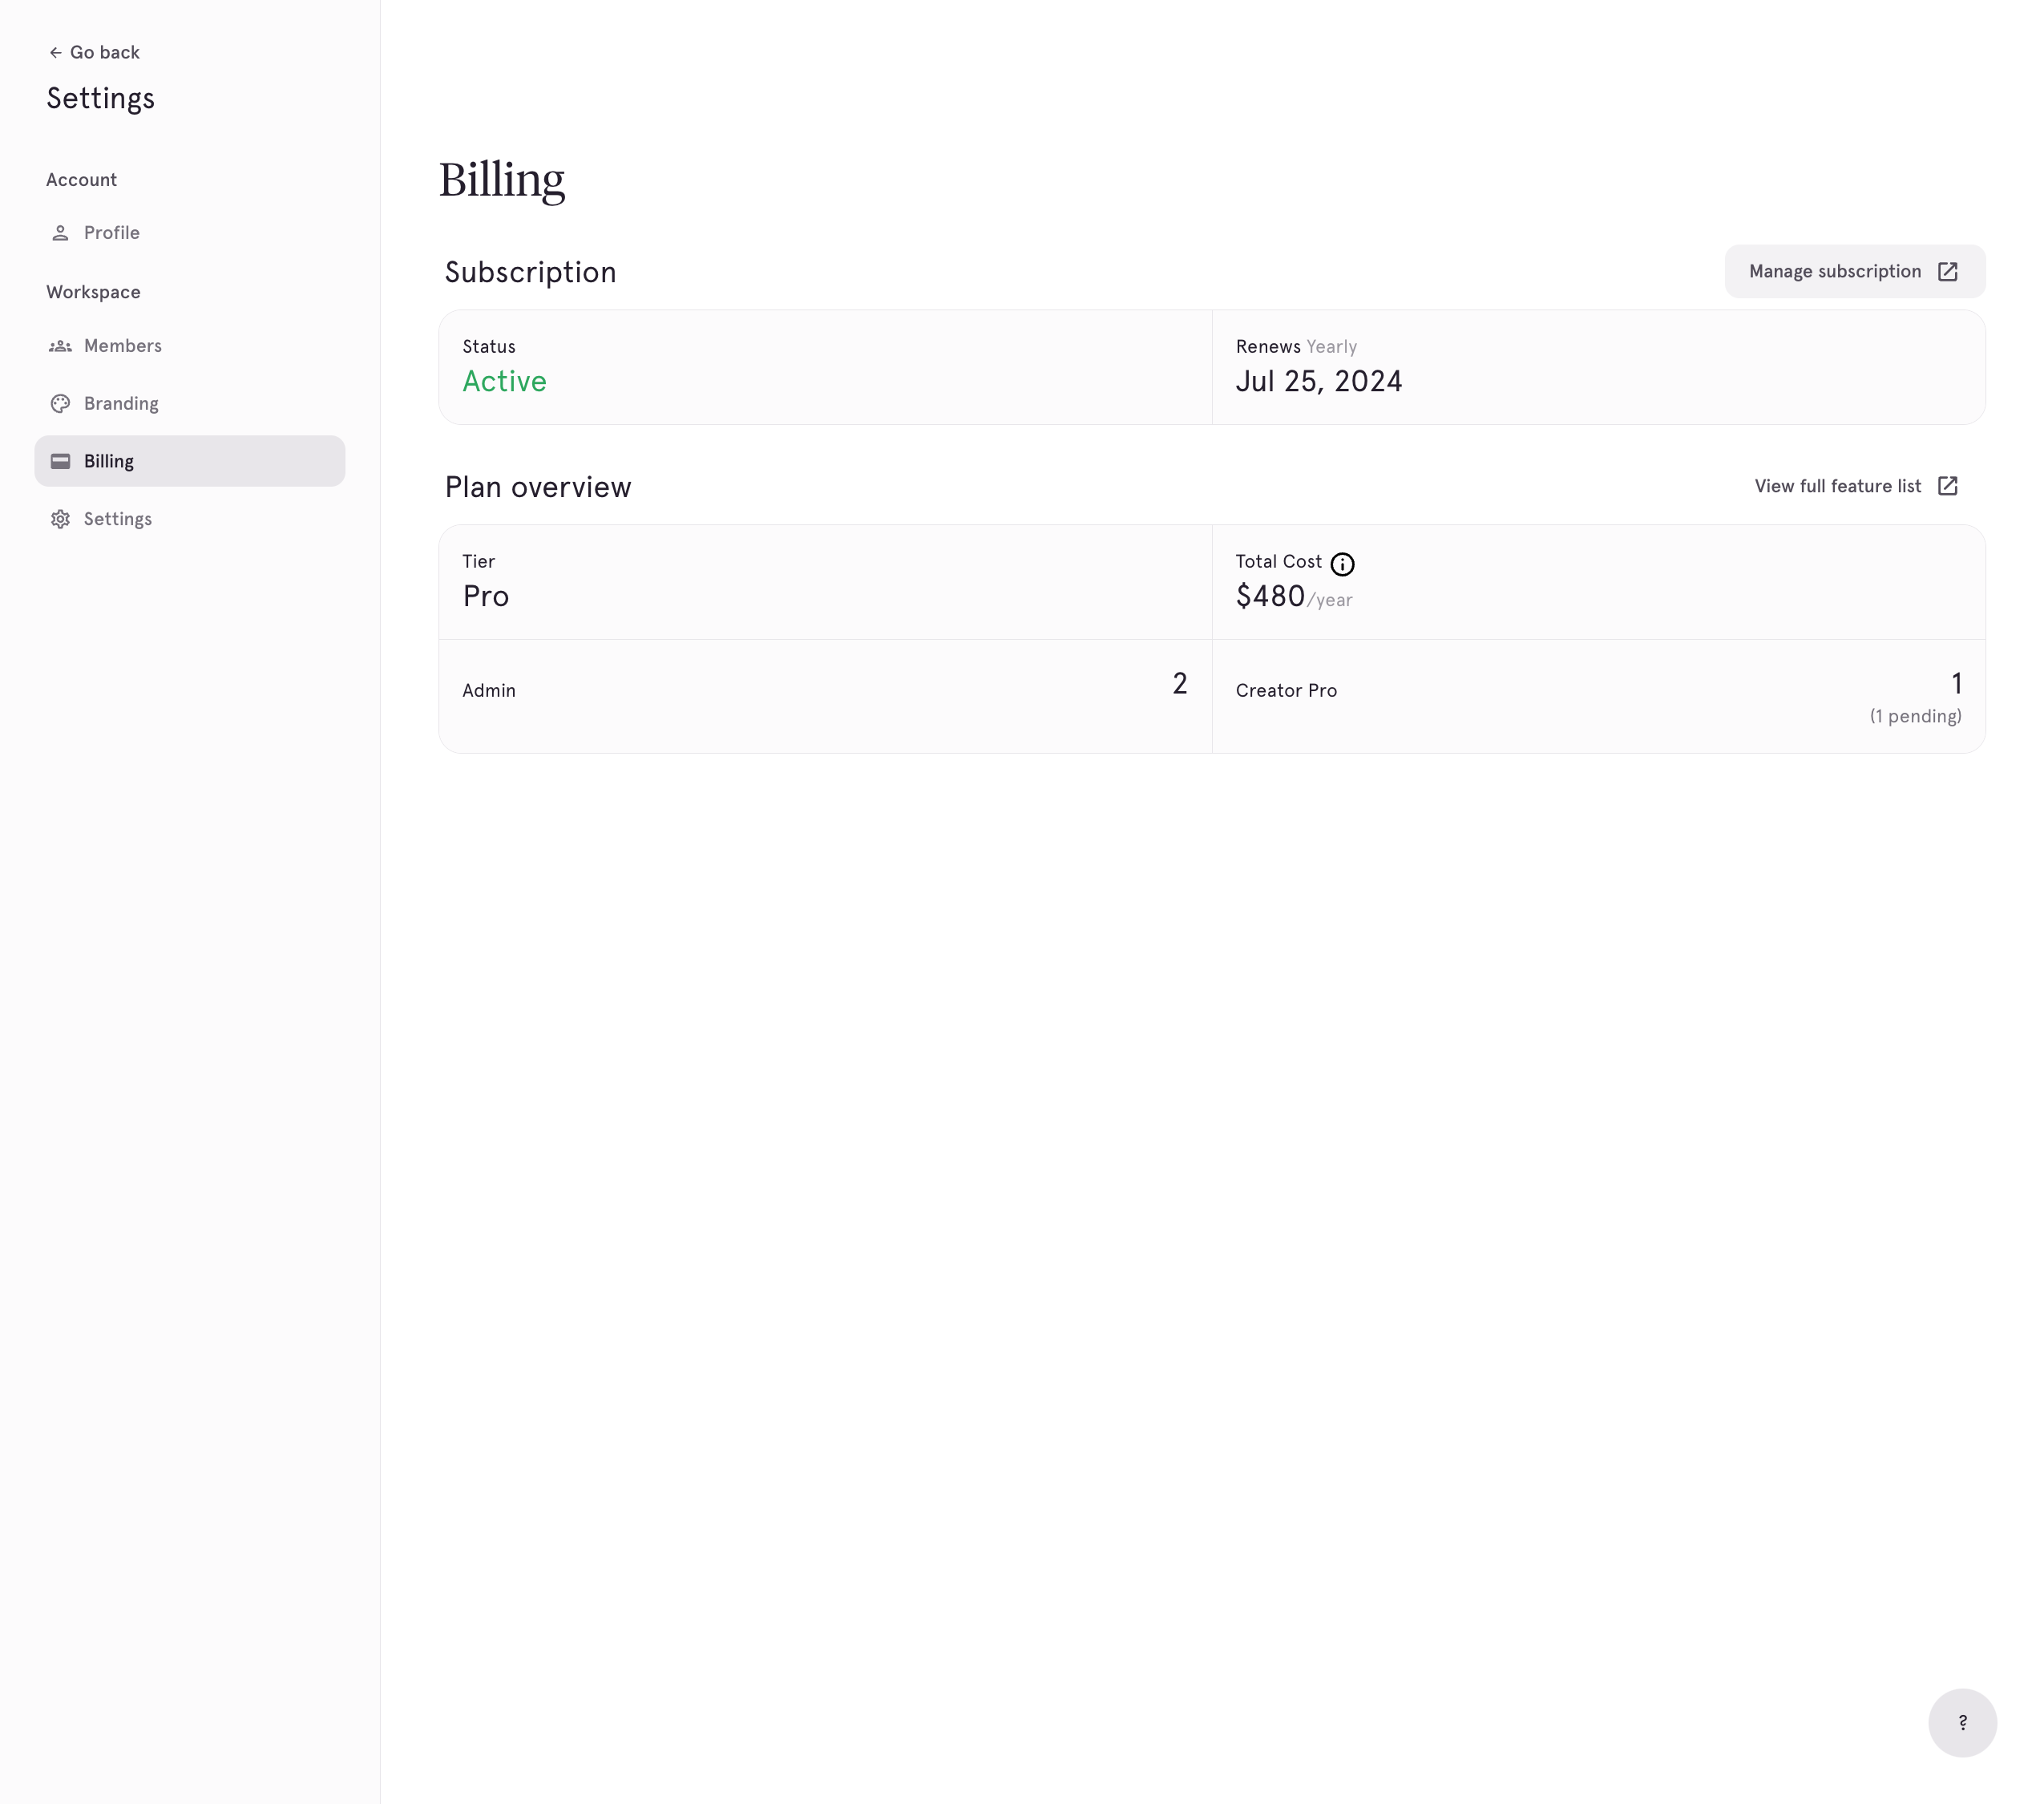Open workspace Settings in the sidebar
This screenshot has width=2044, height=1804.
[189, 519]
